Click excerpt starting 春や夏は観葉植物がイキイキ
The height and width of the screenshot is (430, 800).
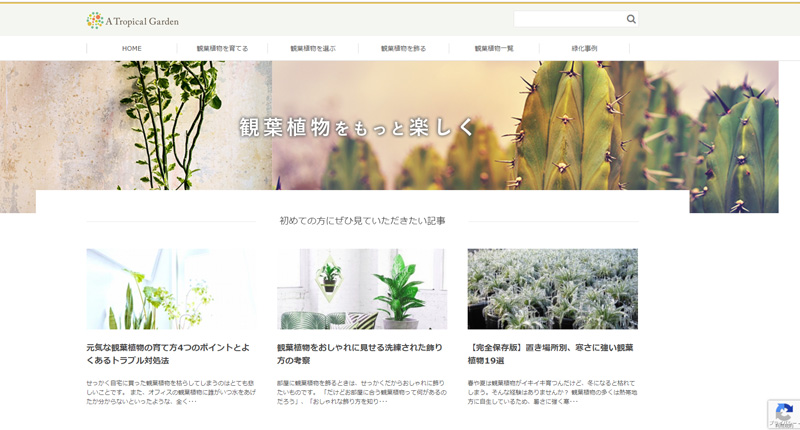tap(552, 392)
